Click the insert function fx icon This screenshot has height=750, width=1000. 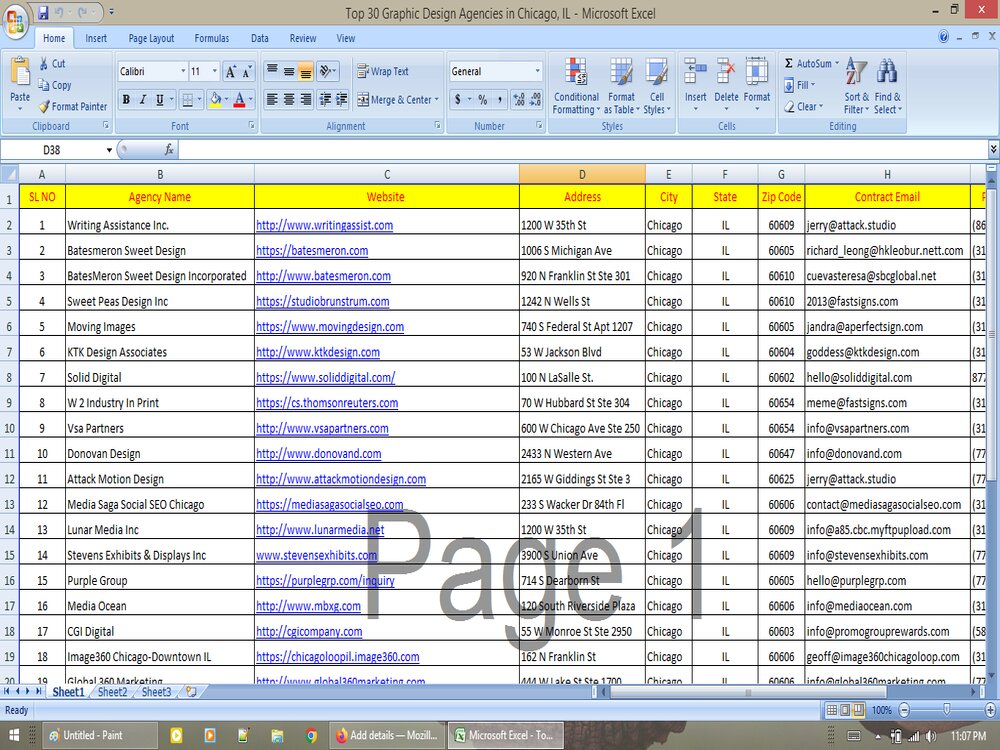coord(169,150)
